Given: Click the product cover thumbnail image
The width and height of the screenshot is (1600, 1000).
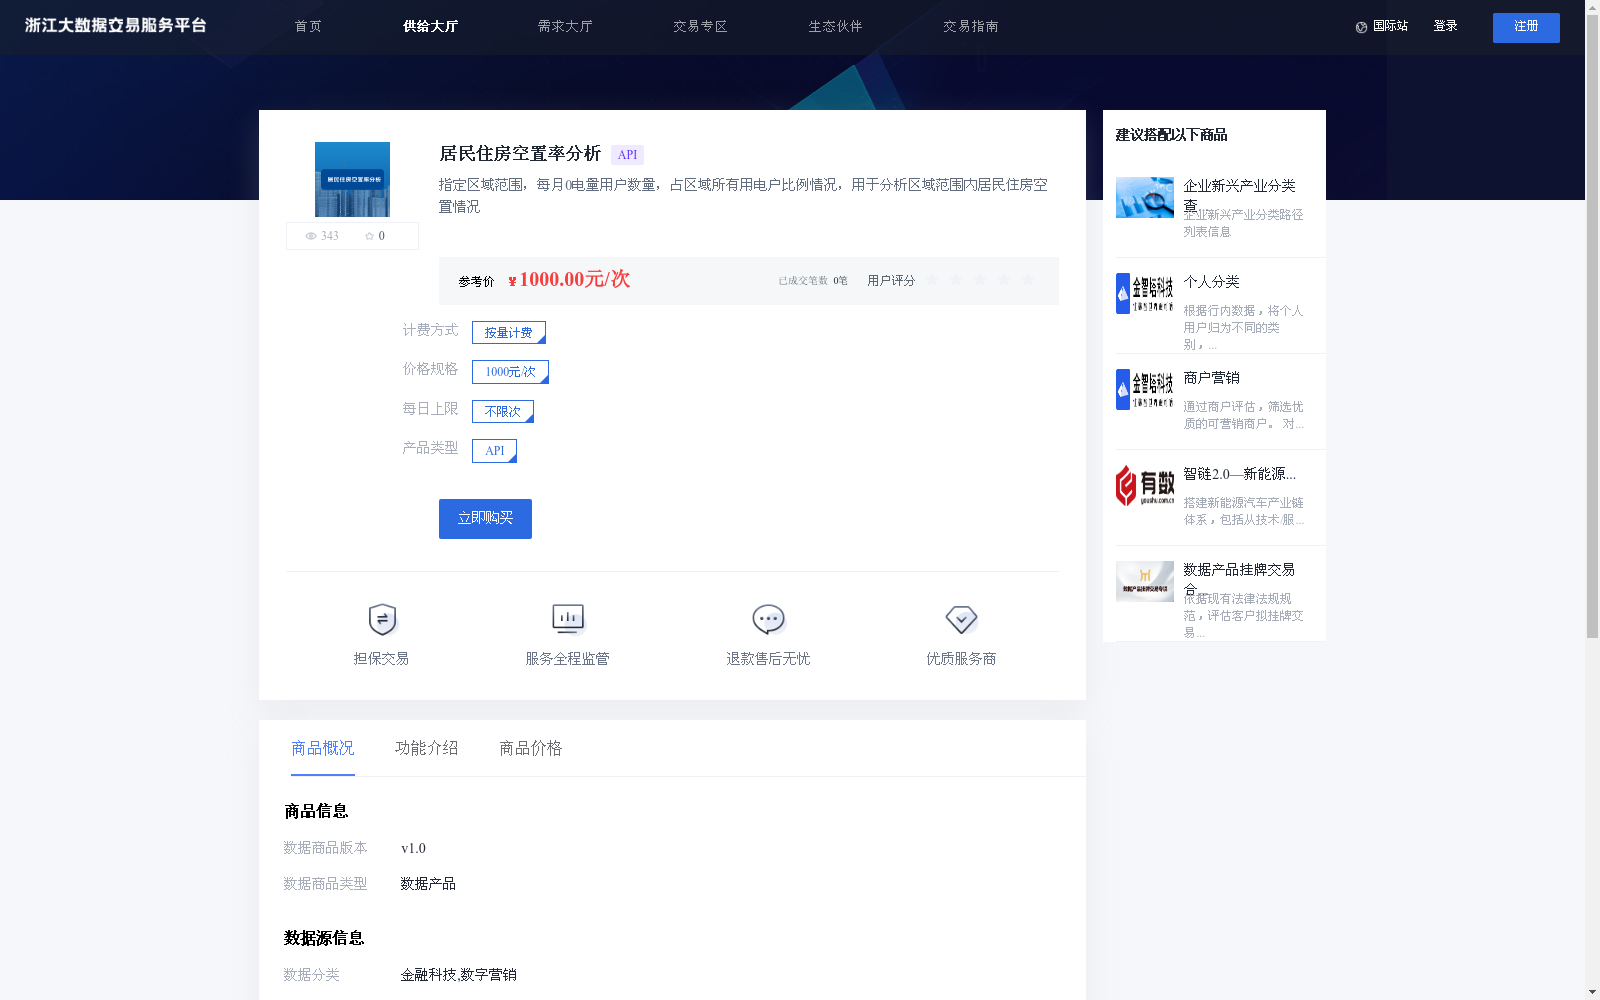Looking at the screenshot, I should pyautogui.click(x=352, y=179).
